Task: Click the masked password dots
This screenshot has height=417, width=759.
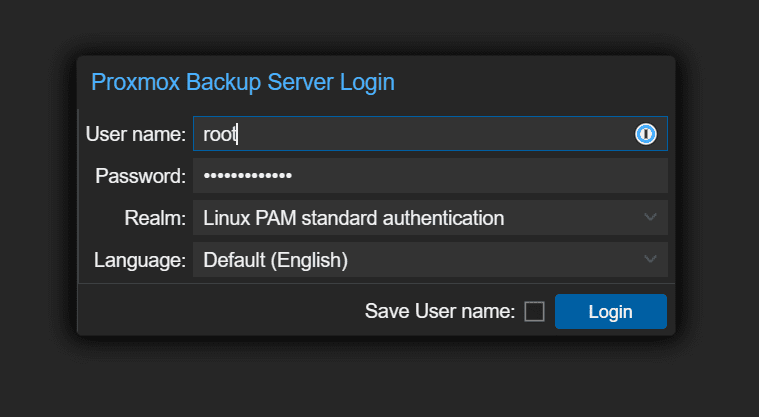Action: click(247, 176)
